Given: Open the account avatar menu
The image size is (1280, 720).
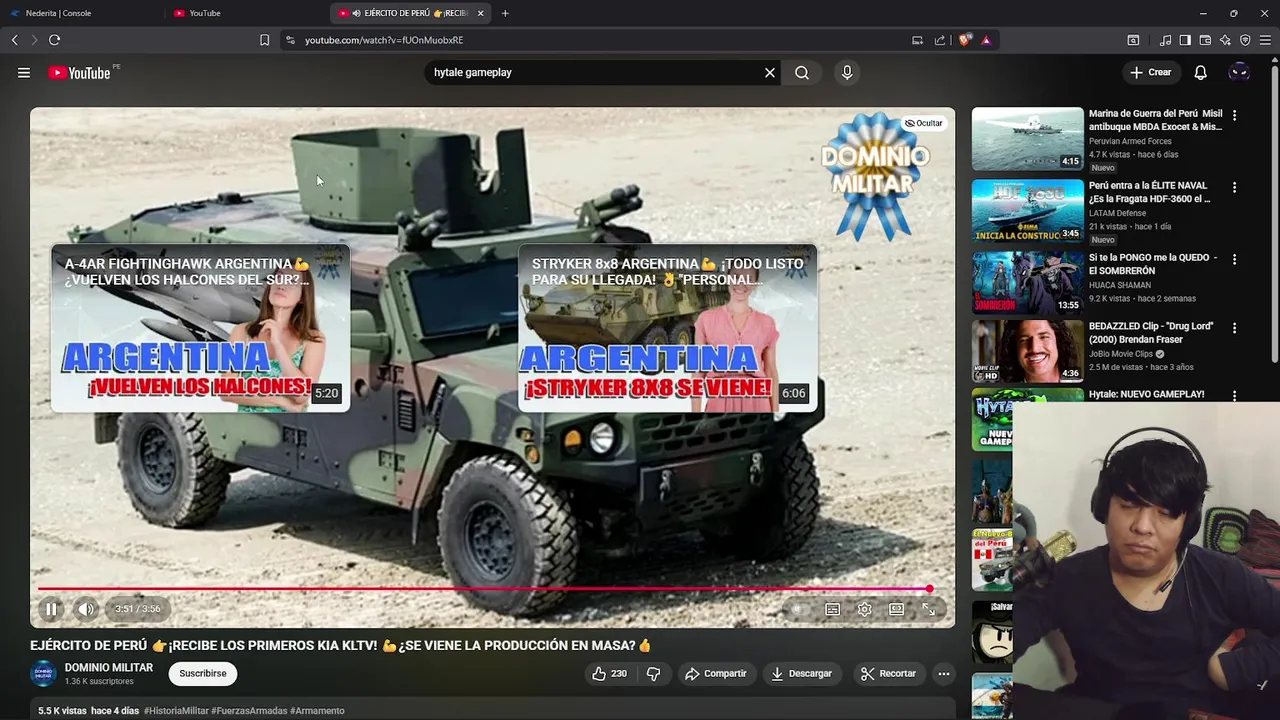Looking at the screenshot, I should click(1239, 72).
